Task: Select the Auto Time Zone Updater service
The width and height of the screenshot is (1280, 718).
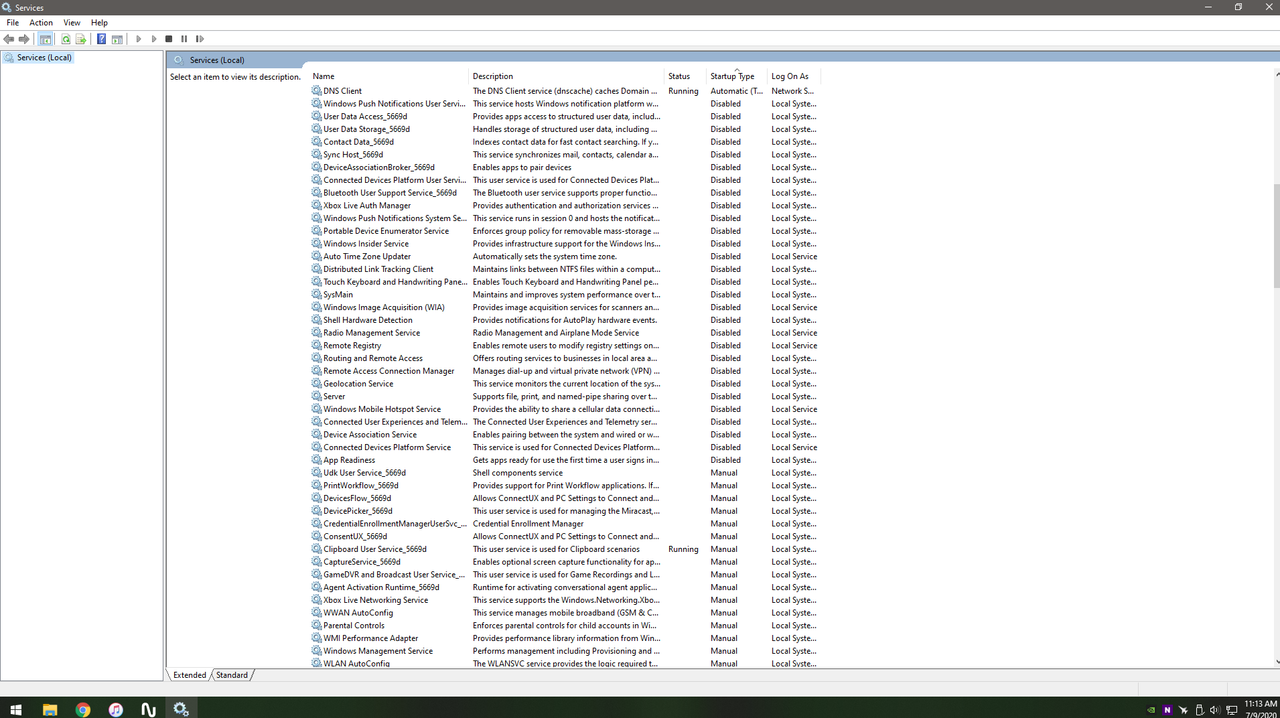Action: click(565, 256)
